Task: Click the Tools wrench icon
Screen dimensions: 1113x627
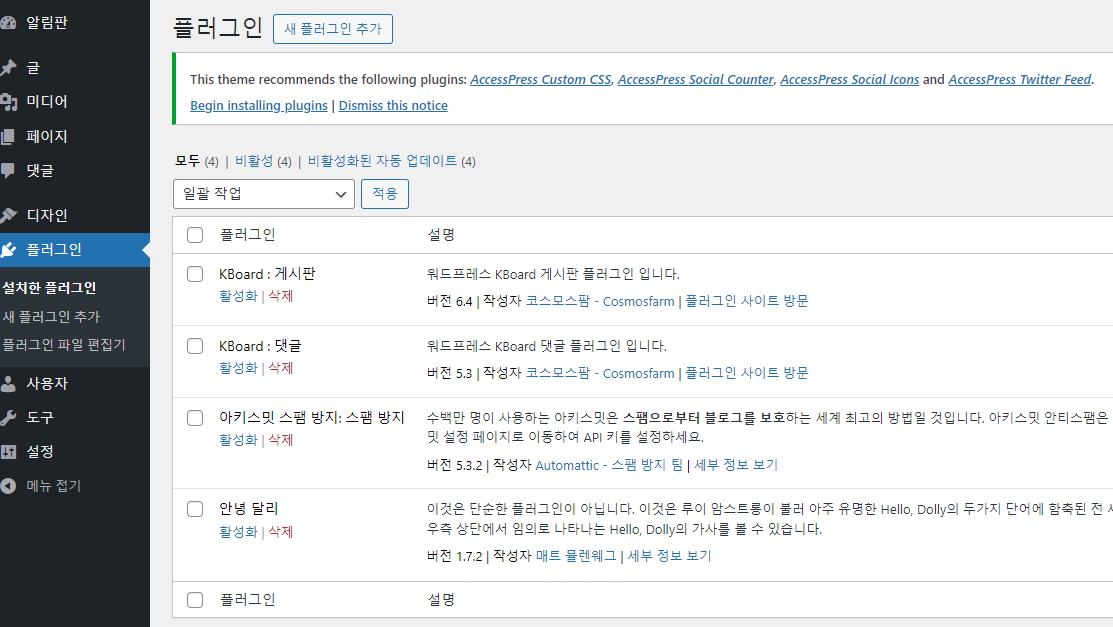Action: point(9,417)
